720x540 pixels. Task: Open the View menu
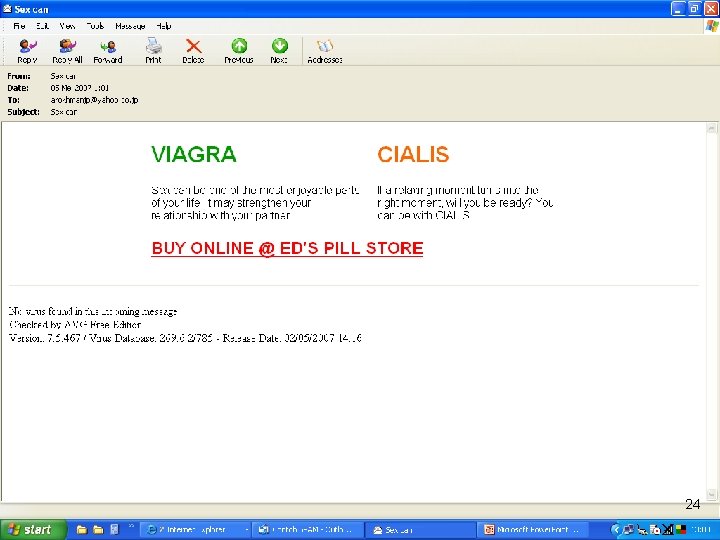[67, 26]
